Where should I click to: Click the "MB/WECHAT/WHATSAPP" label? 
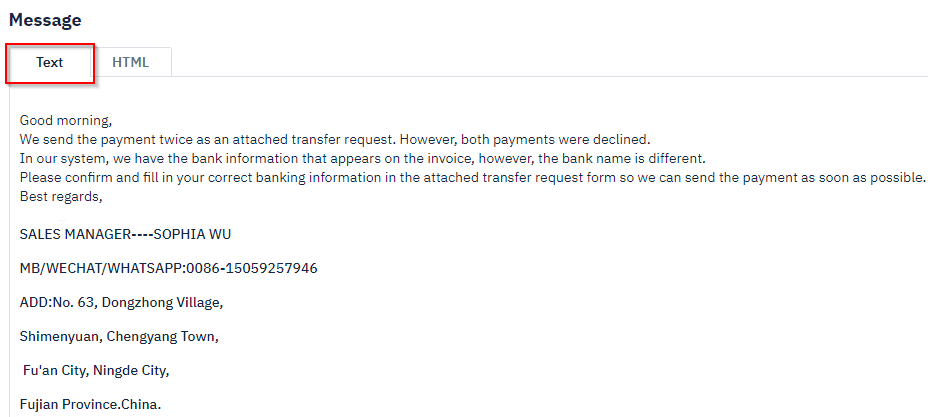[x=101, y=269]
